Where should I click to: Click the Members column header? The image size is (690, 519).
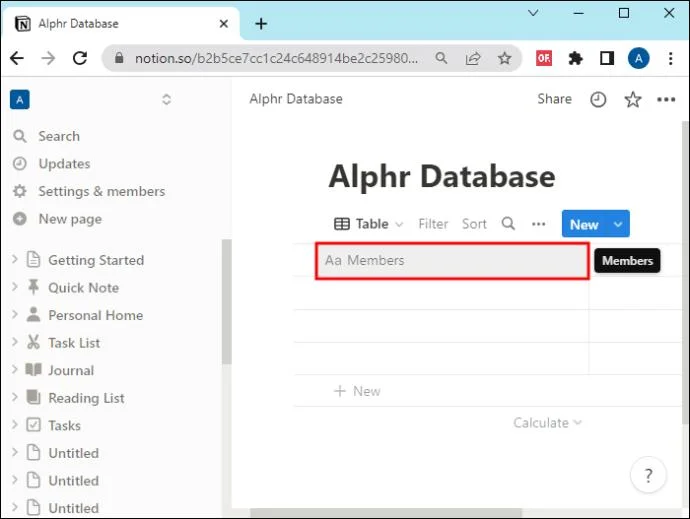tap(452, 261)
